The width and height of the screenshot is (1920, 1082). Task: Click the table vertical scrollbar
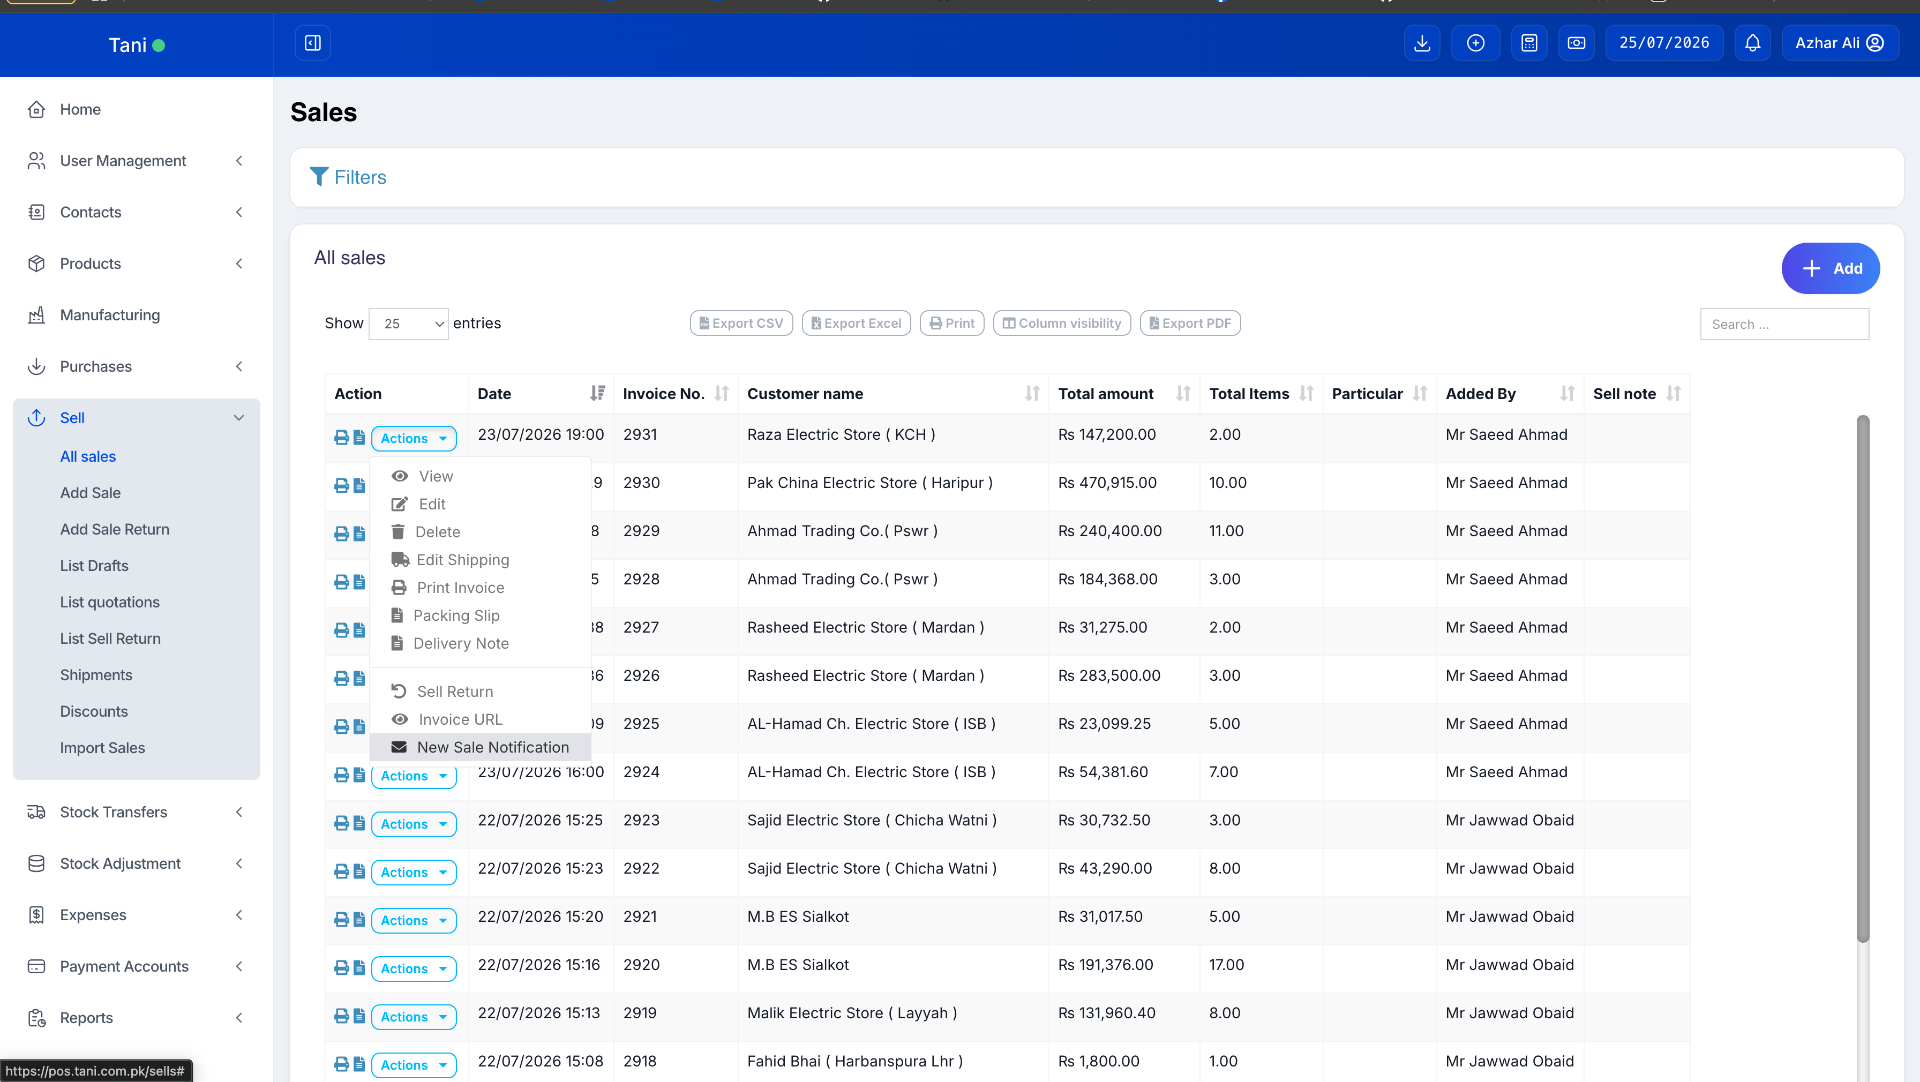point(1863,678)
